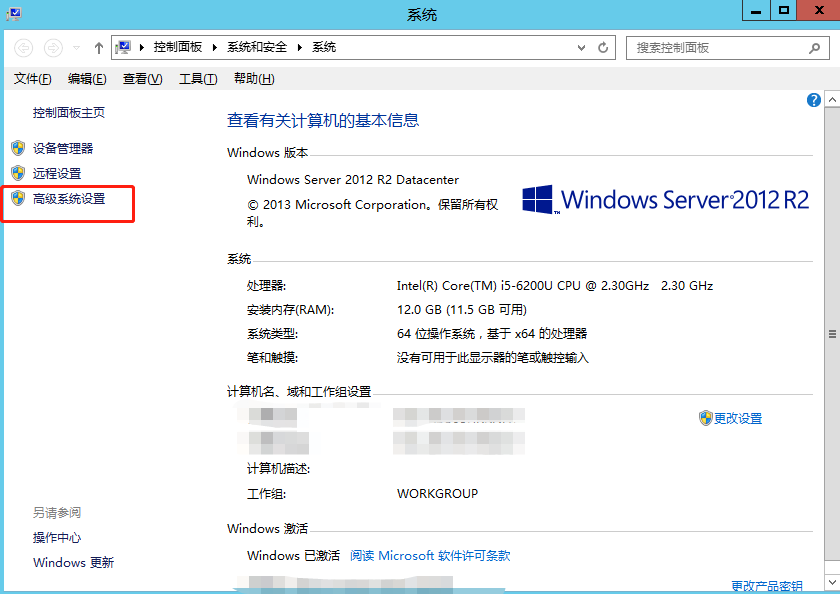This screenshot has width=840, height=594.
Task: Open recent locations dropdown arrow
Action: (77, 48)
